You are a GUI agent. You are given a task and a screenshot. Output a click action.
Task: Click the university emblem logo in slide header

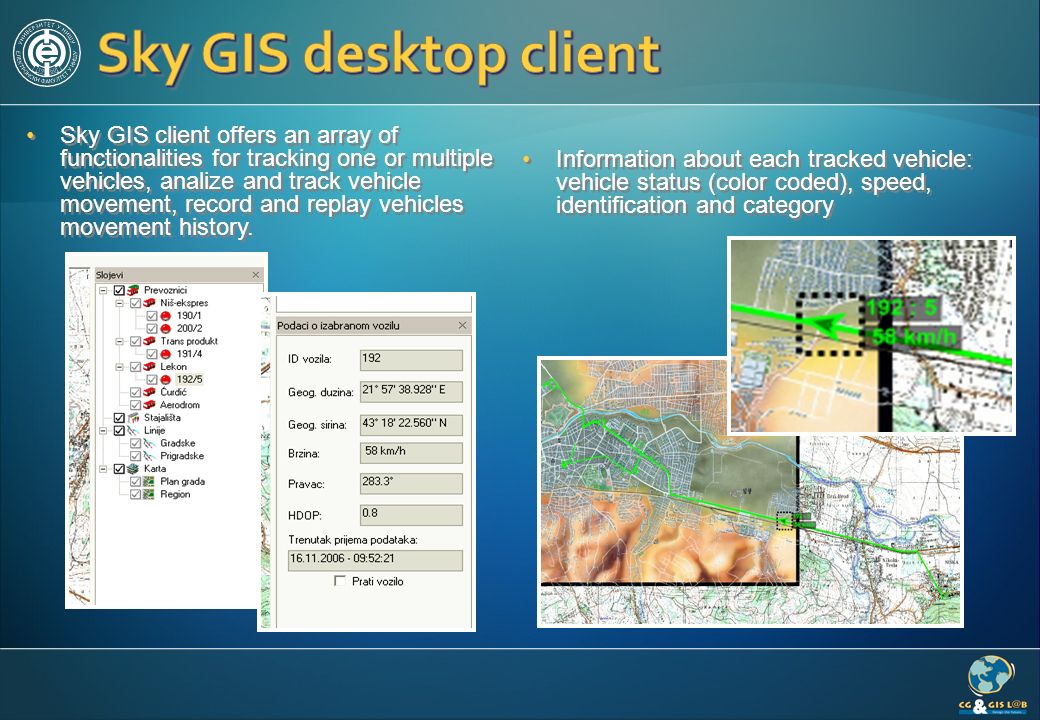[x=46, y=53]
